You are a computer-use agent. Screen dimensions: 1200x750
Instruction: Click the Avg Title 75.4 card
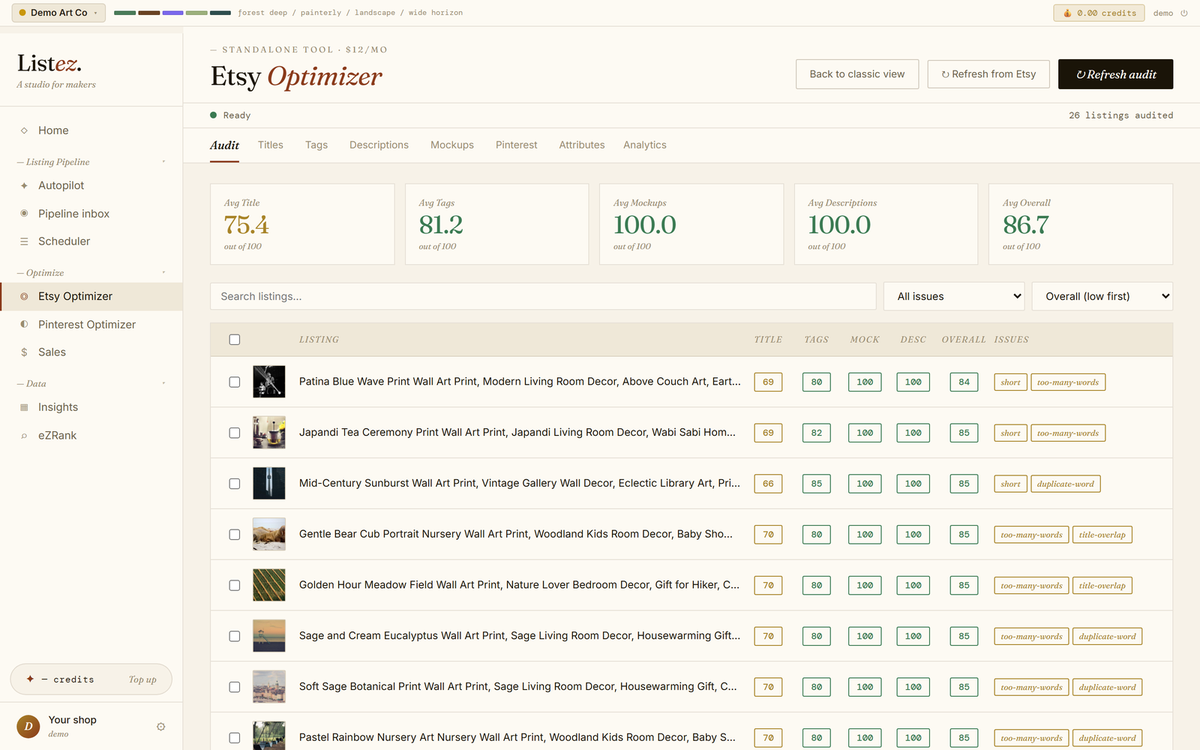coord(302,224)
